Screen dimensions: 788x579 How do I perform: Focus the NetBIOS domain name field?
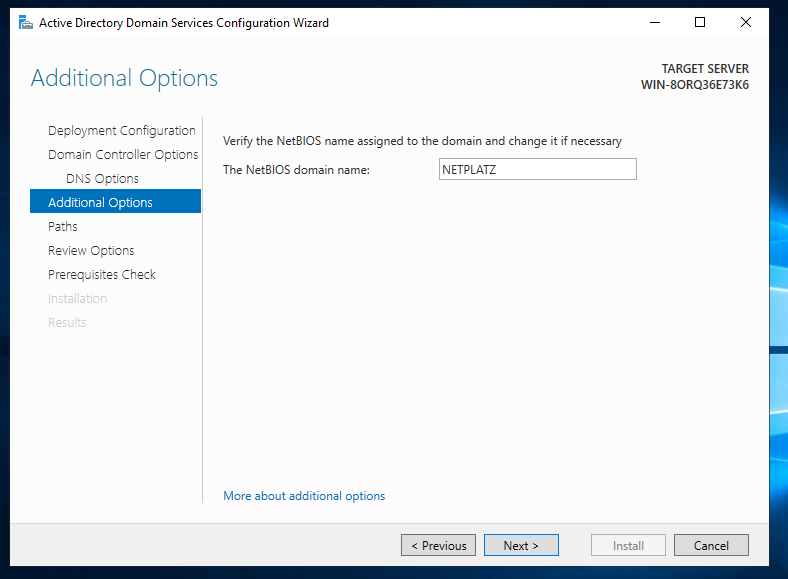[538, 169]
